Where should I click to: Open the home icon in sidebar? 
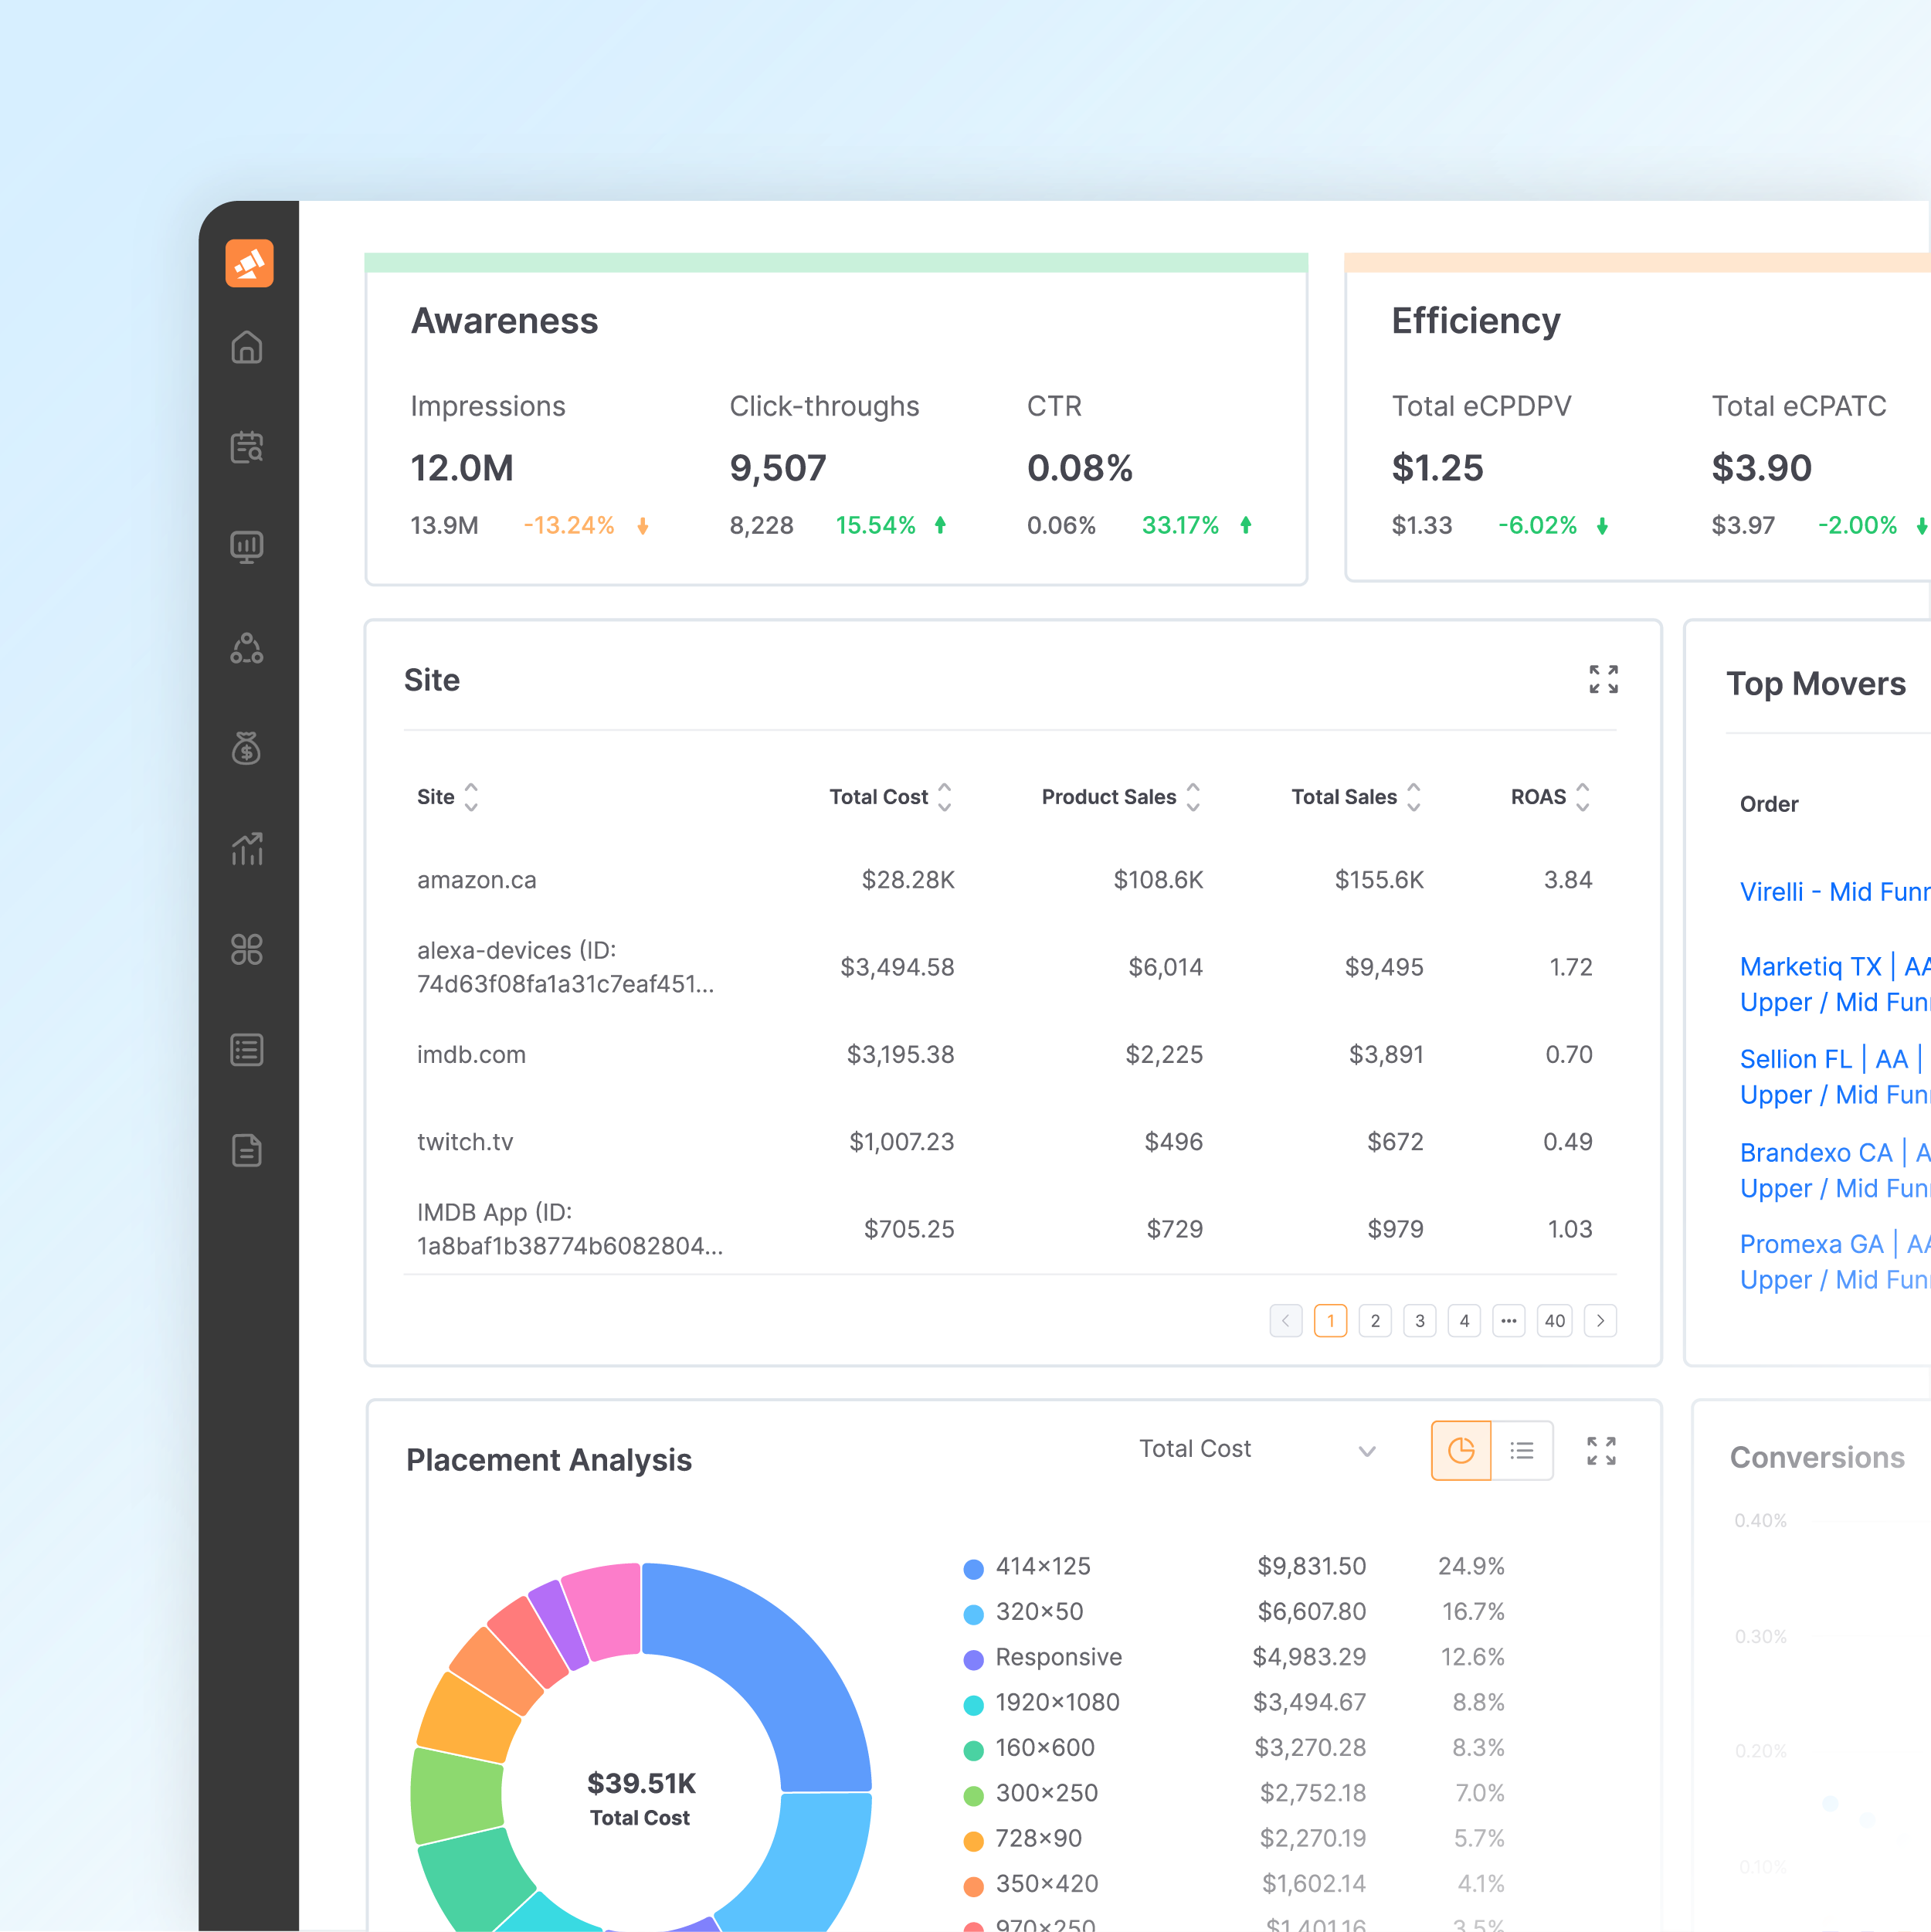pyautogui.click(x=247, y=347)
